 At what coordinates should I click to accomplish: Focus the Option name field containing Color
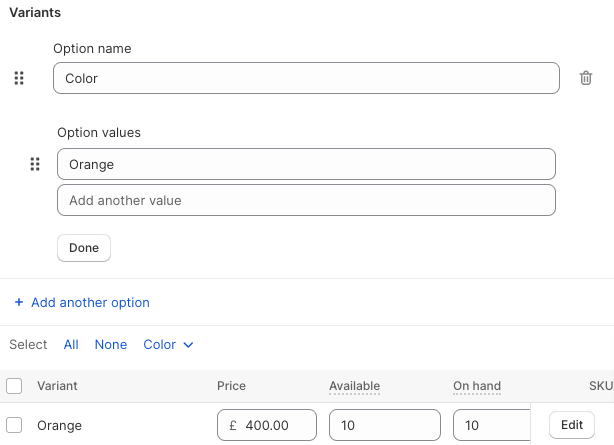pos(305,78)
